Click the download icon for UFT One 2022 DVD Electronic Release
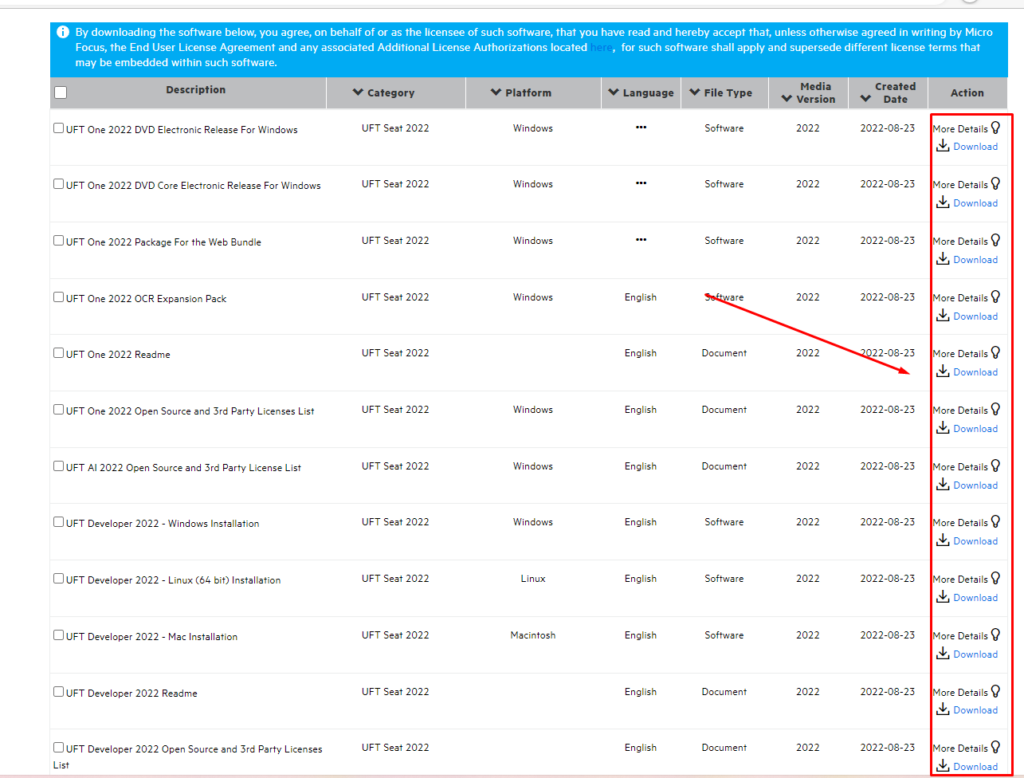The image size is (1024, 778). tap(942, 146)
